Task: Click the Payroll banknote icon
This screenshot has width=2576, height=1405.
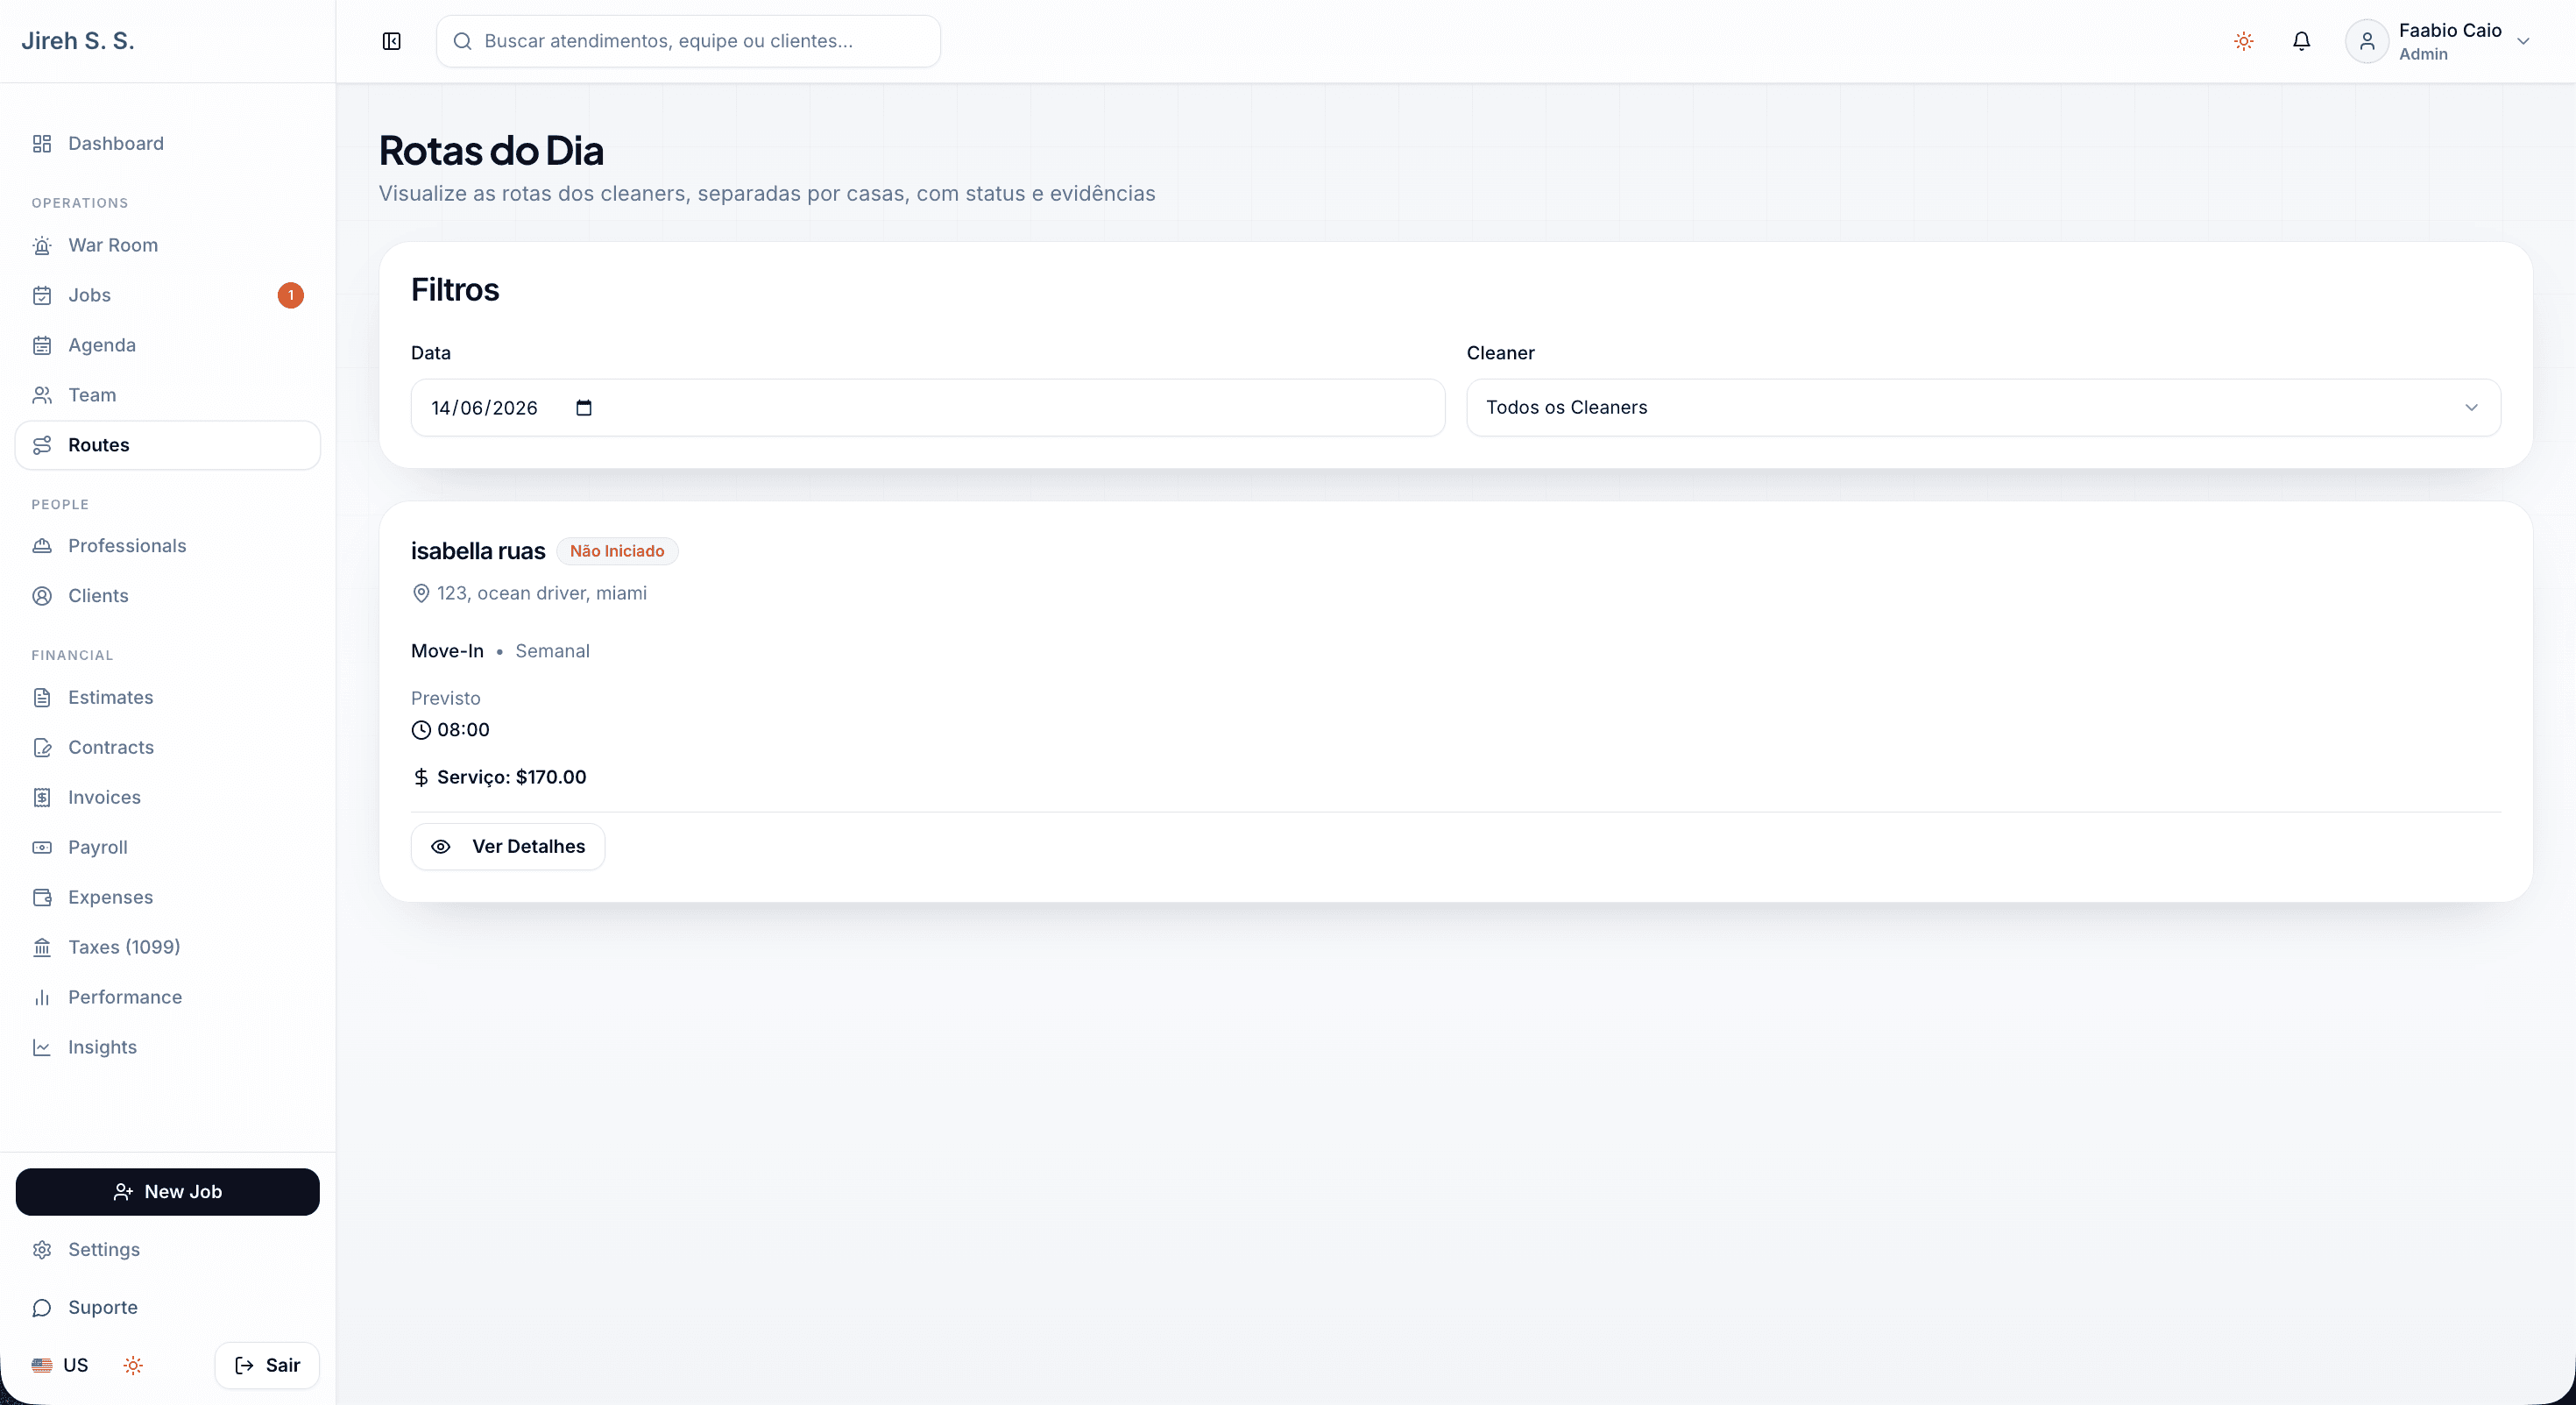Action: pyautogui.click(x=42, y=847)
